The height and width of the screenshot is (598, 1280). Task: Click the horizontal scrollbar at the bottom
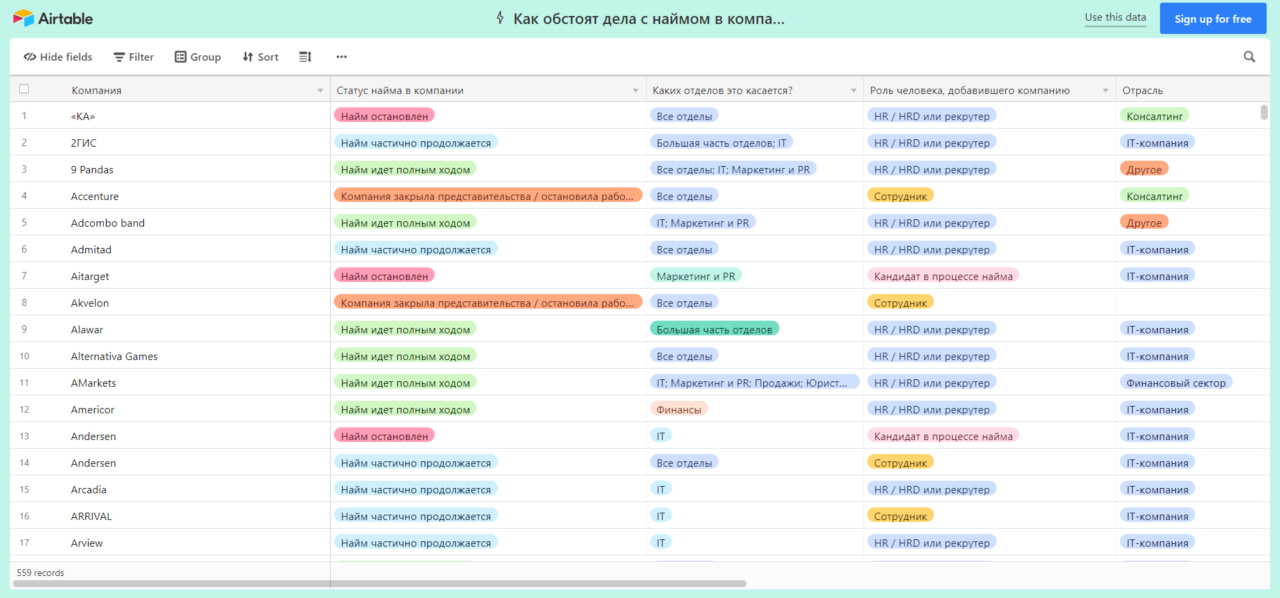point(380,583)
